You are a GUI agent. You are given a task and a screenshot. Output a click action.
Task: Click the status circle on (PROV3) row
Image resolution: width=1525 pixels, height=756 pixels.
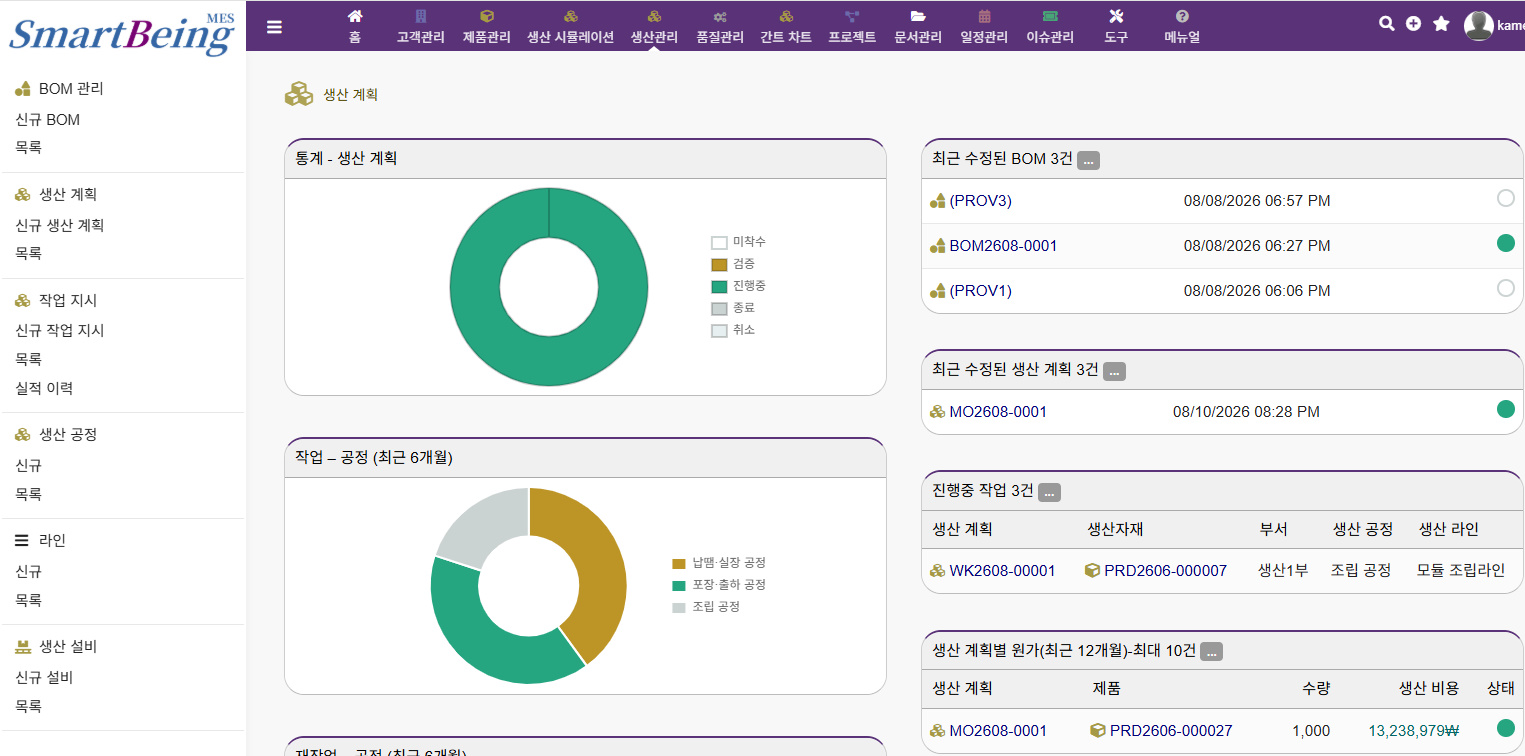pyautogui.click(x=1506, y=198)
